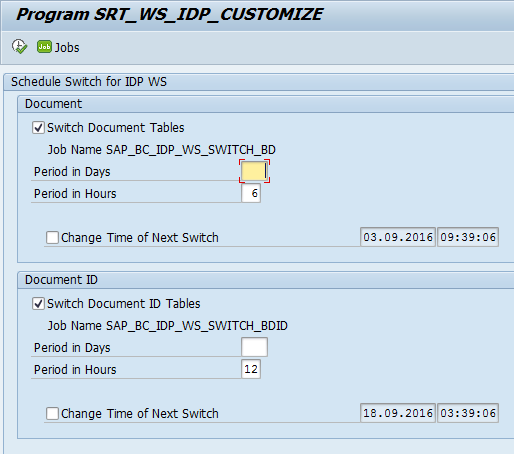Viewport: 514px width, 454px height.
Task: Select the date field 18.09.2016
Action: pos(398,413)
